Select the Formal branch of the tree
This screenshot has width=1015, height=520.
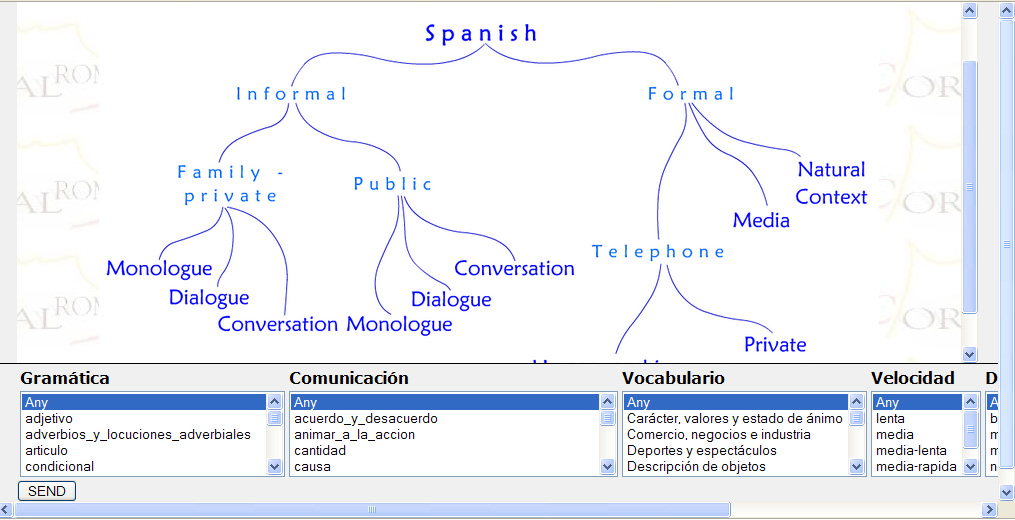coord(691,94)
